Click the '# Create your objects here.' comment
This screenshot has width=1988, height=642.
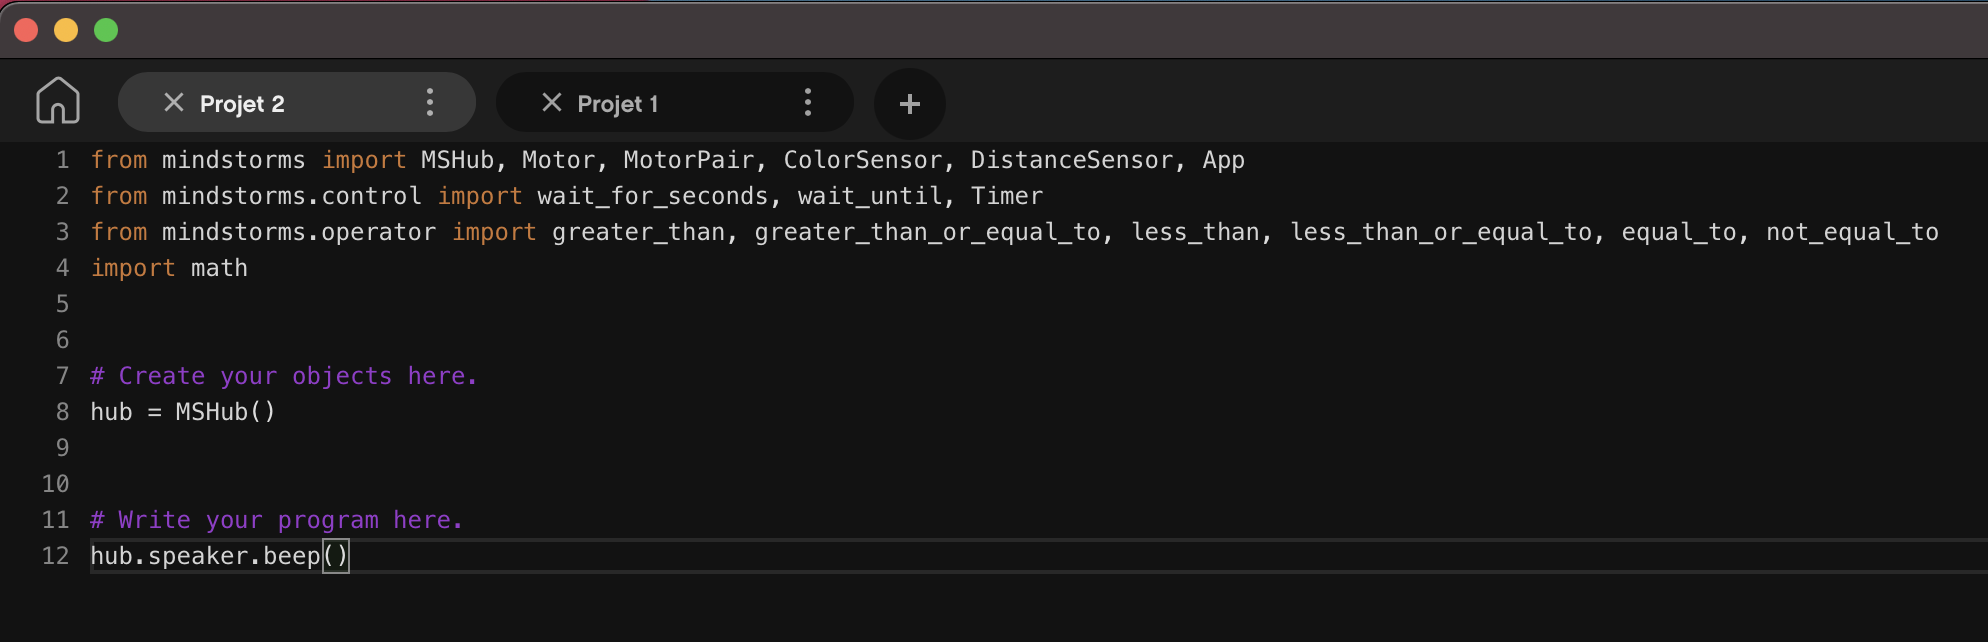tap(283, 375)
